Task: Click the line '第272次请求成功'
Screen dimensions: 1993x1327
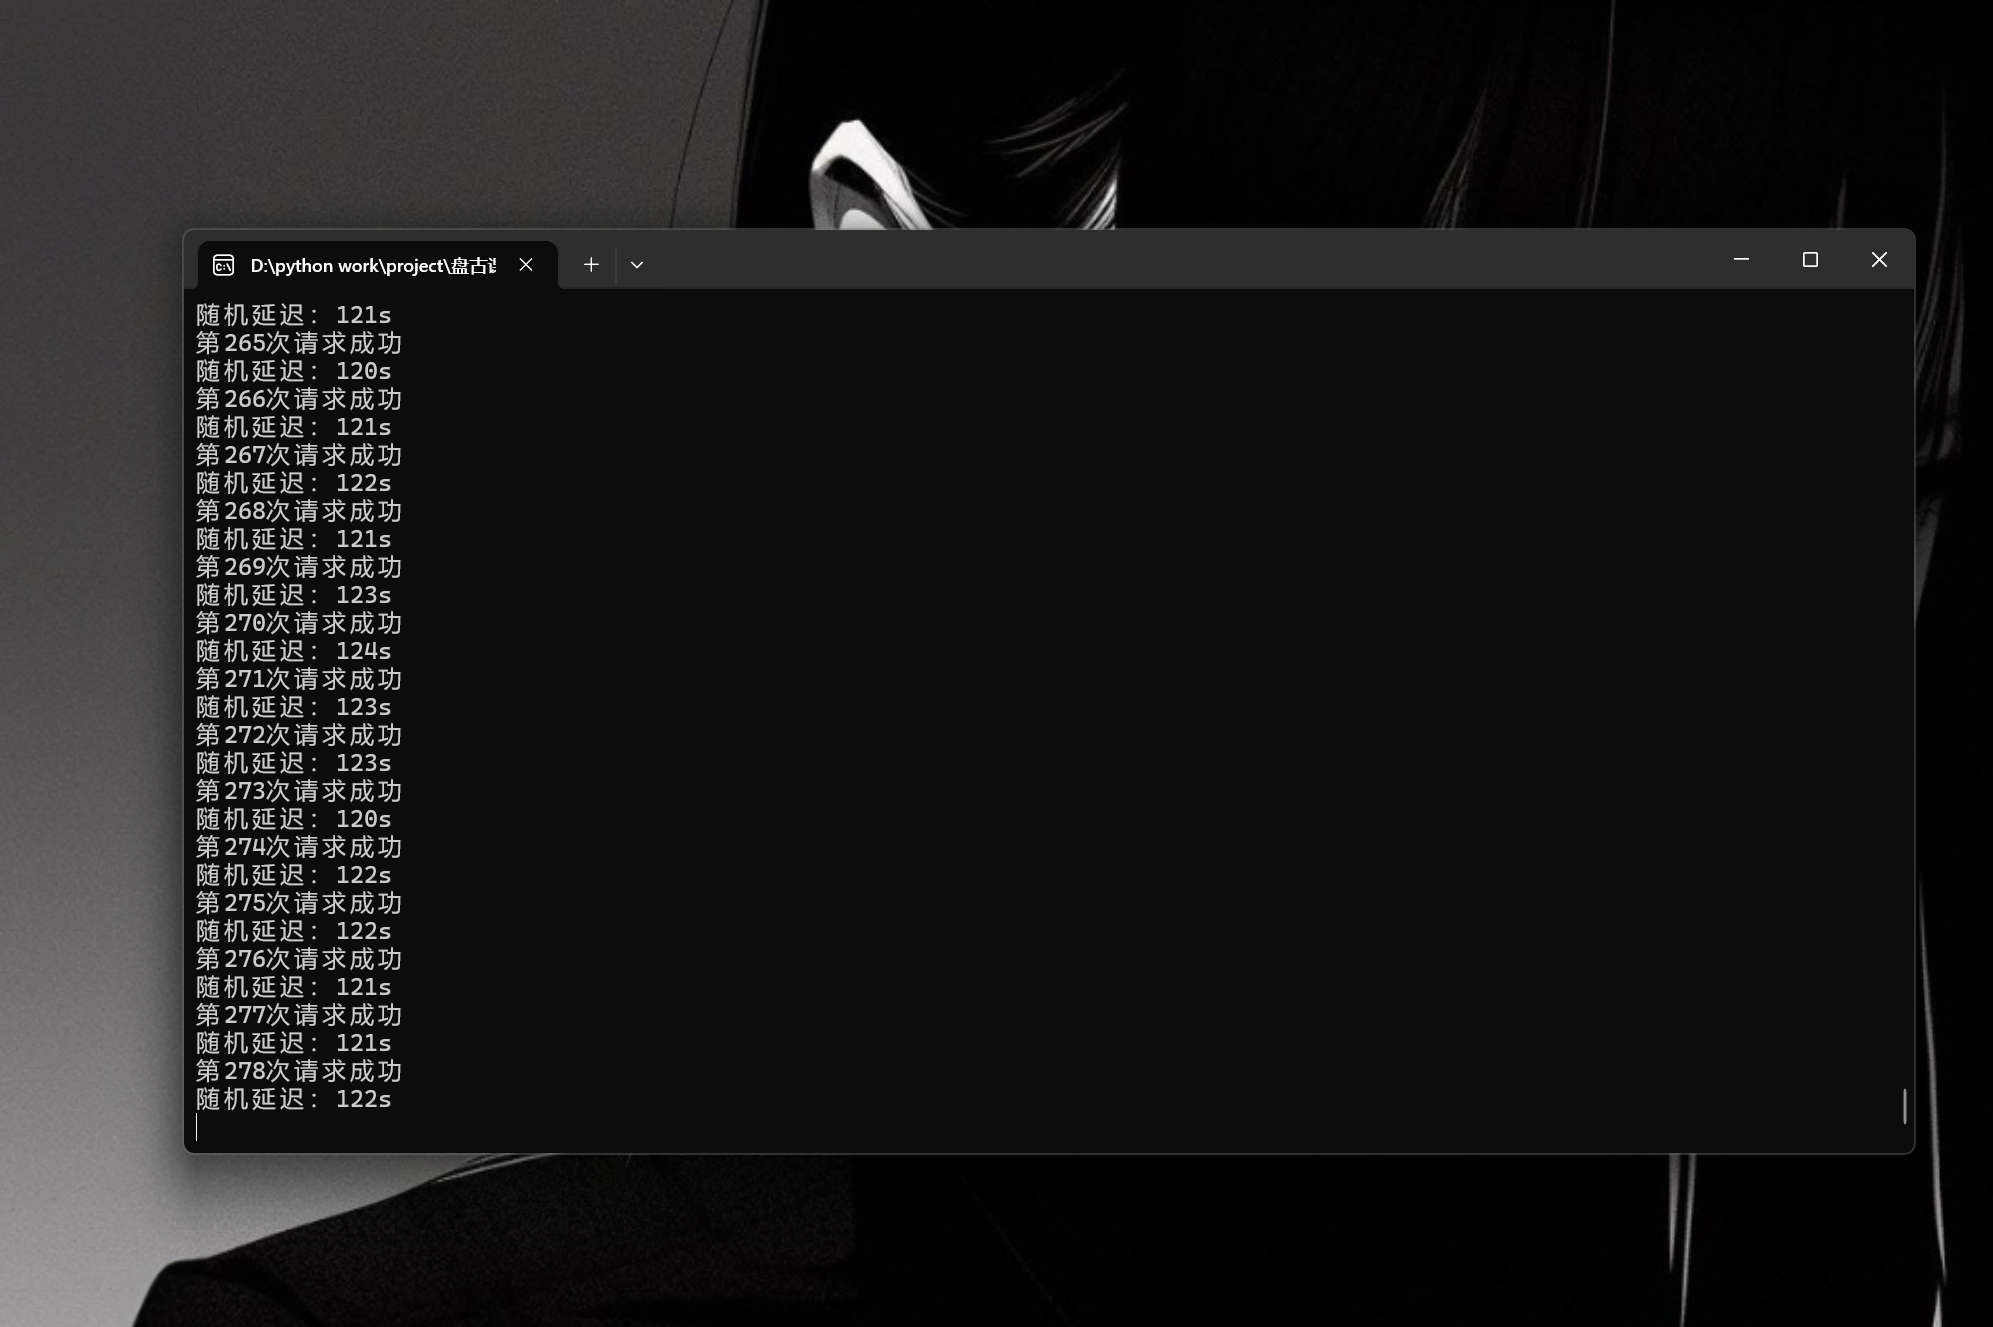Action: pyautogui.click(x=298, y=736)
